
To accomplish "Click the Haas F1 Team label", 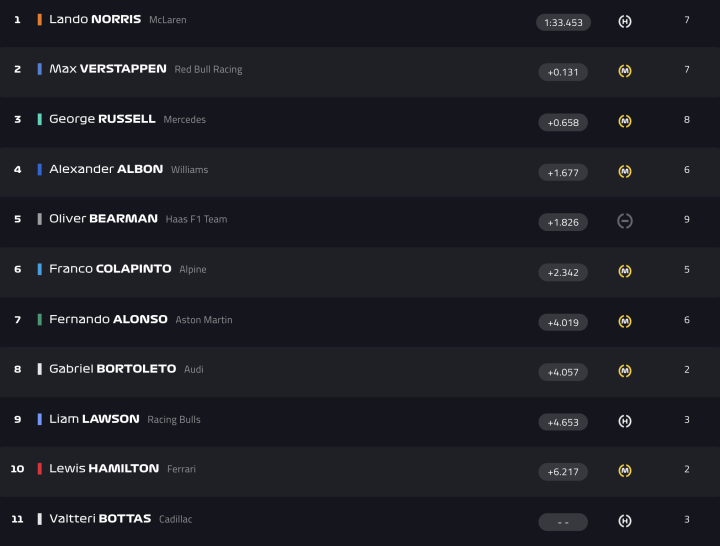I will [196, 220].
